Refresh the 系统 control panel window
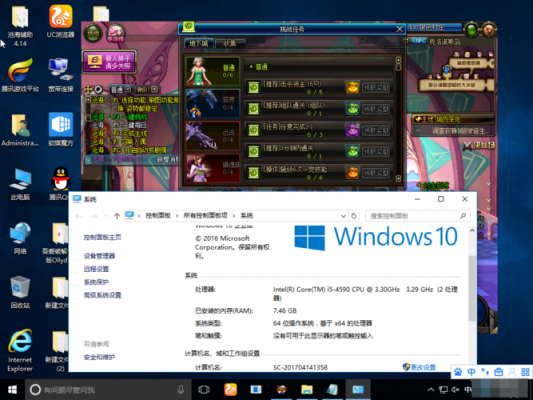The width and height of the screenshot is (533, 400). 354,216
